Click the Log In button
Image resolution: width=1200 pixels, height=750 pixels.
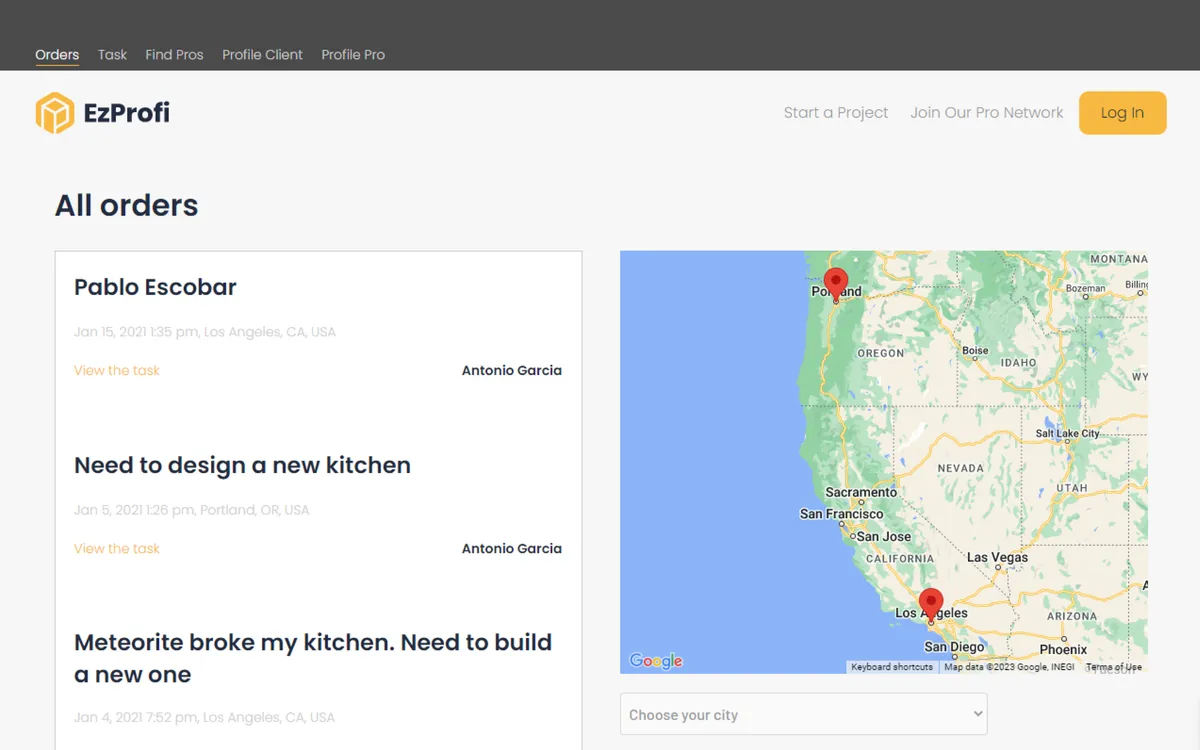(x=1122, y=113)
